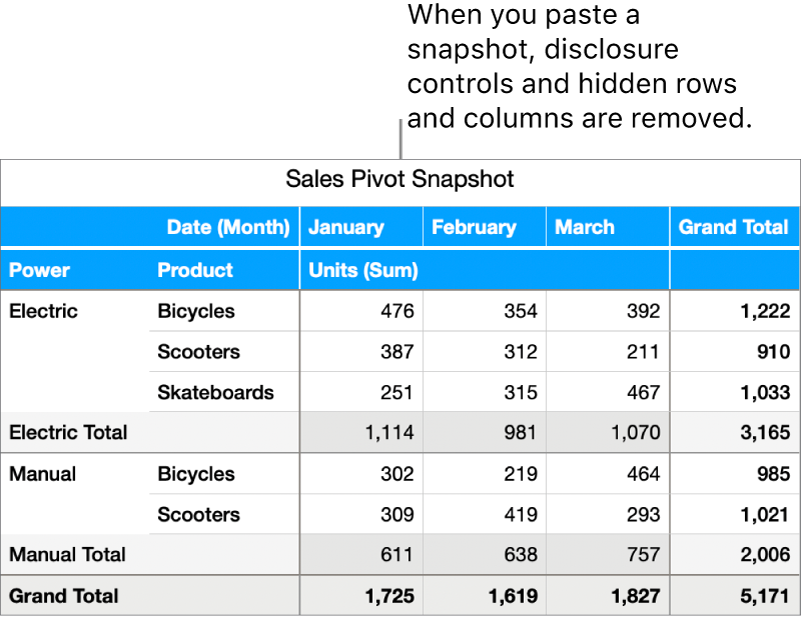
Task: Click the Electric row label
Action: [x=43, y=311]
